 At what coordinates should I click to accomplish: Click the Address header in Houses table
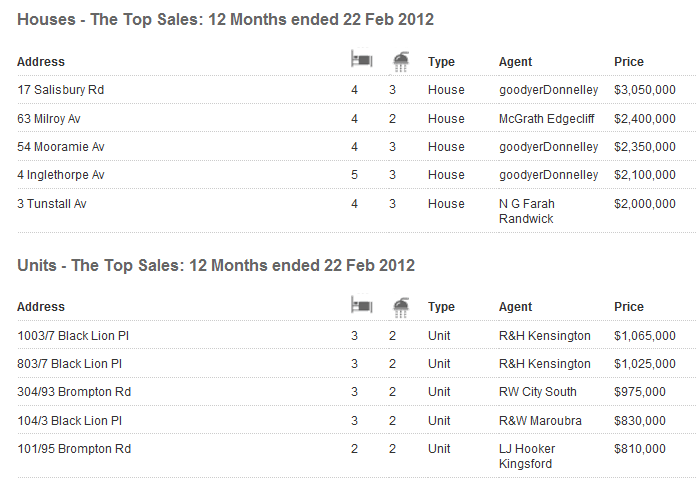click(41, 62)
